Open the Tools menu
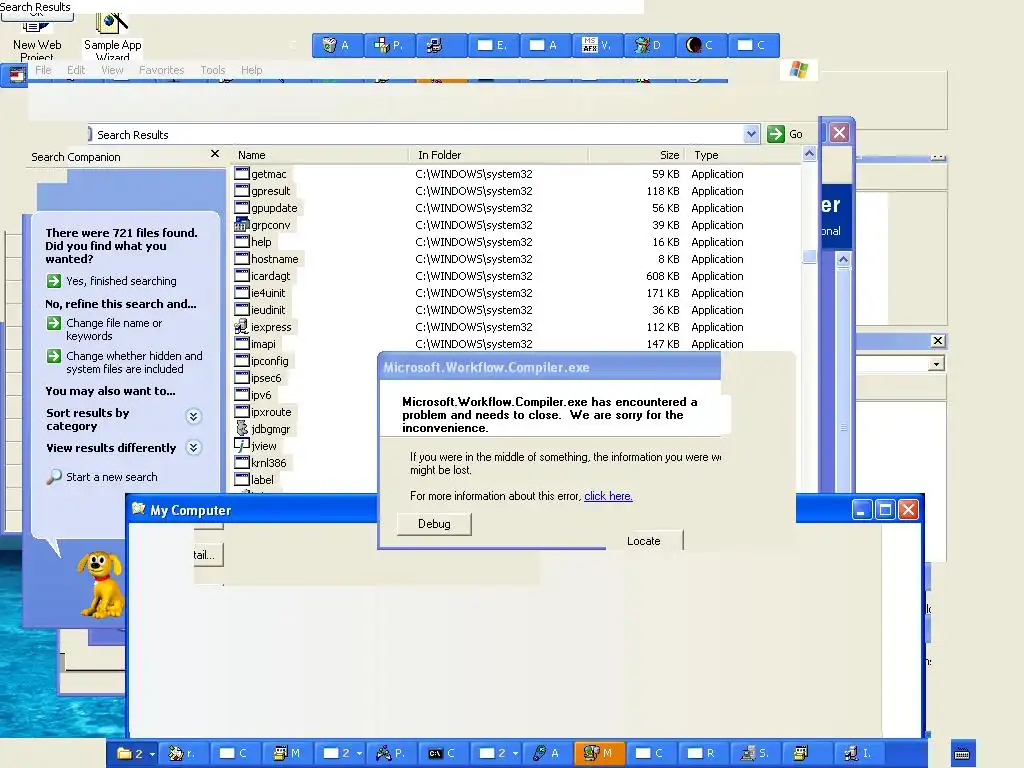The width and height of the screenshot is (1024, 768). [213, 70]
